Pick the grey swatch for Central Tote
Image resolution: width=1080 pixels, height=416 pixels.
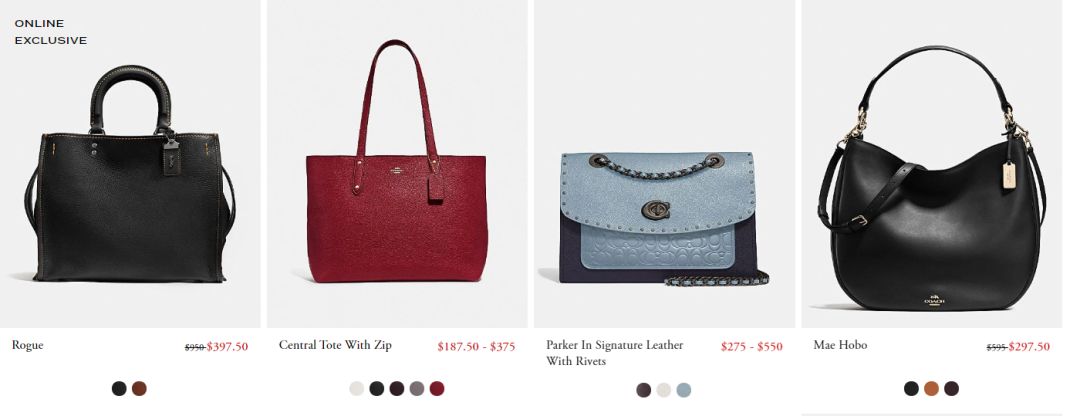(x=417, y=388)
